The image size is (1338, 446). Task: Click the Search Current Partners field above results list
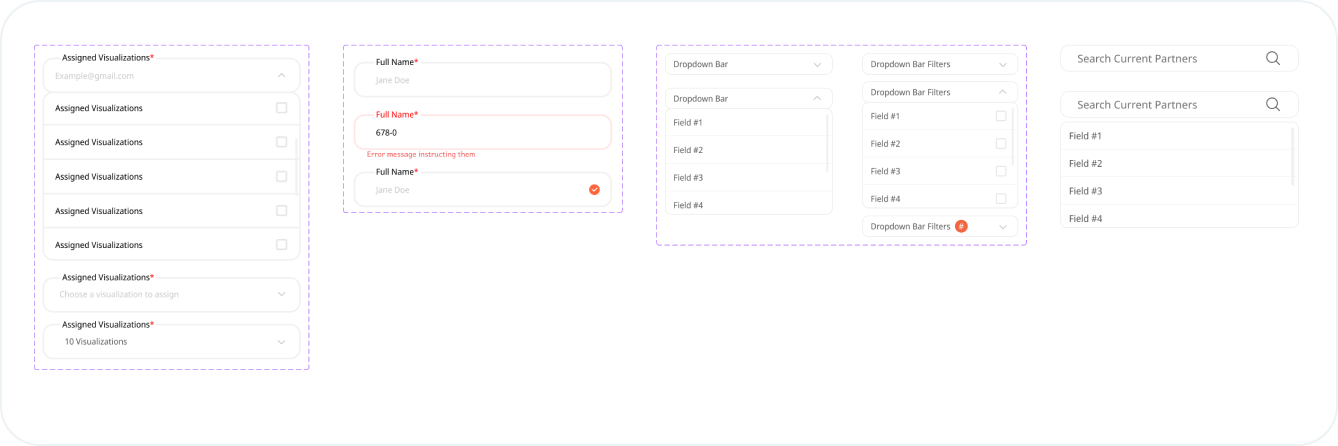(x=1179, y=104)
